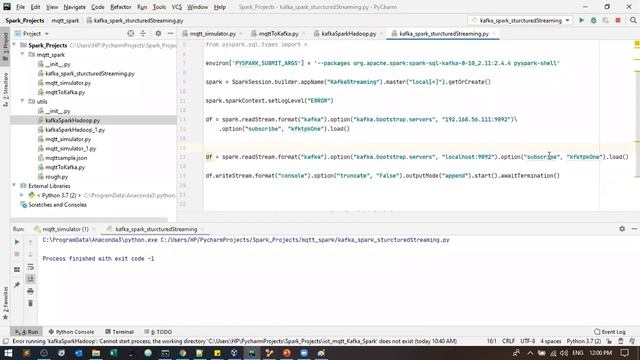Open the Event Log
This screenshot has height=360, width=640.
(x=610, y=332)
